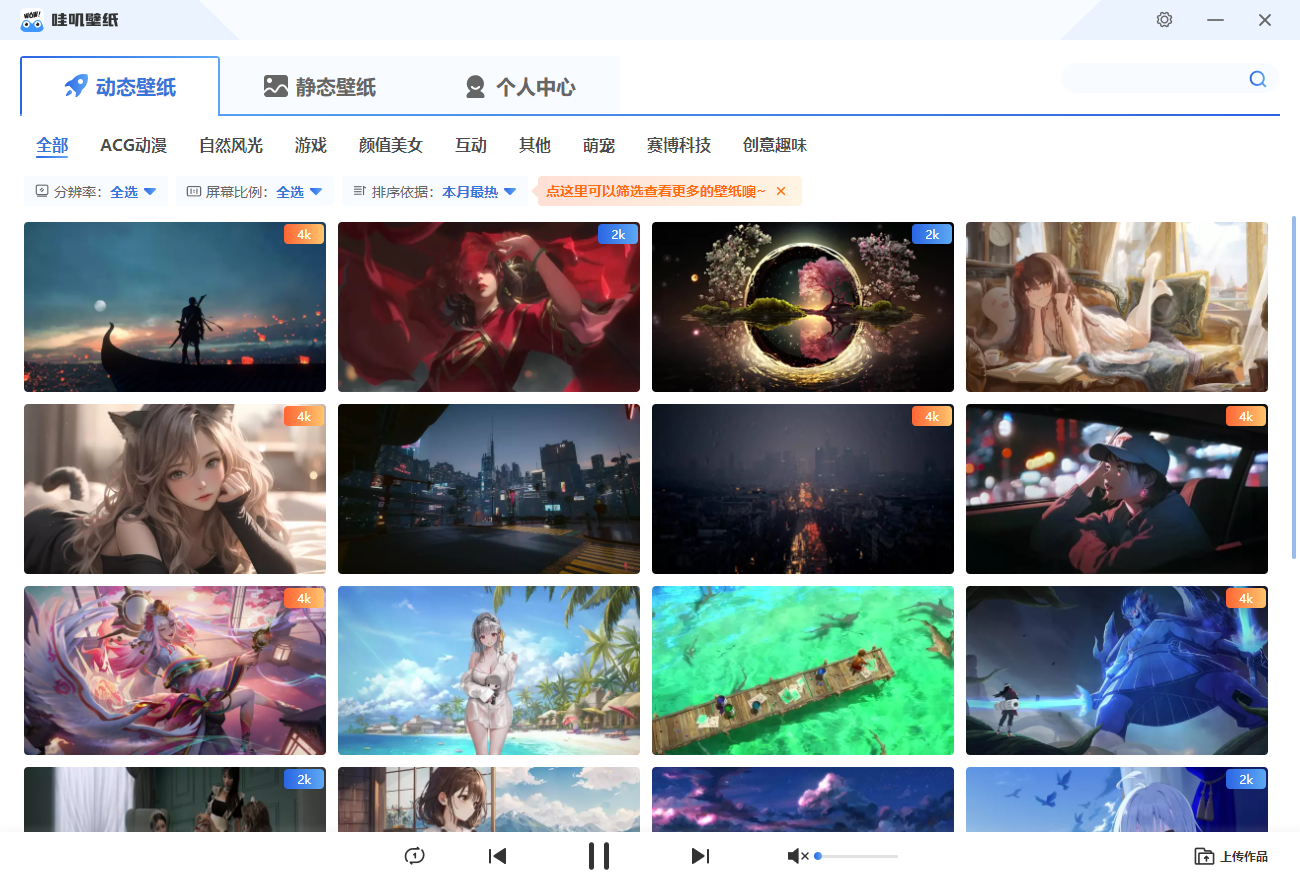The width and height of the screenshot is (1300, 880).
Task: Click the search magnifier icon
Action: [x=1257, y=78]
